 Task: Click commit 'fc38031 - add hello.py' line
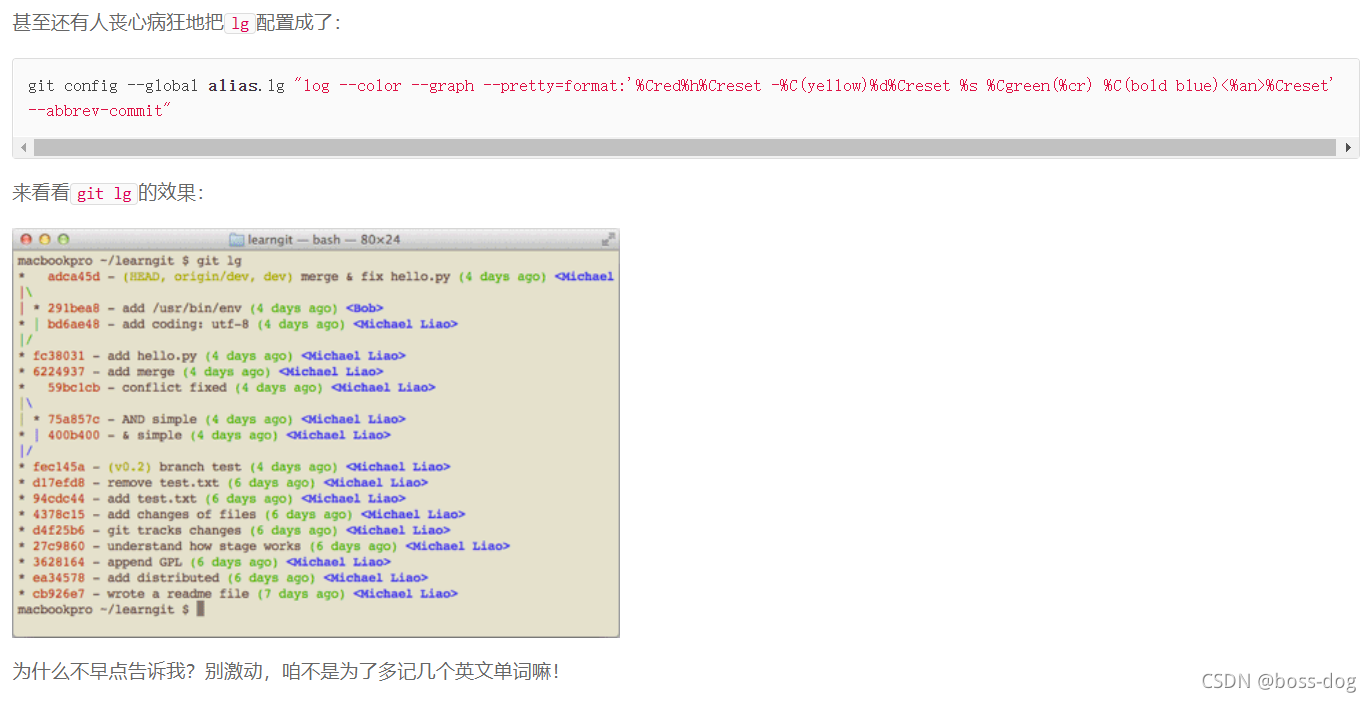click(211, 356)
